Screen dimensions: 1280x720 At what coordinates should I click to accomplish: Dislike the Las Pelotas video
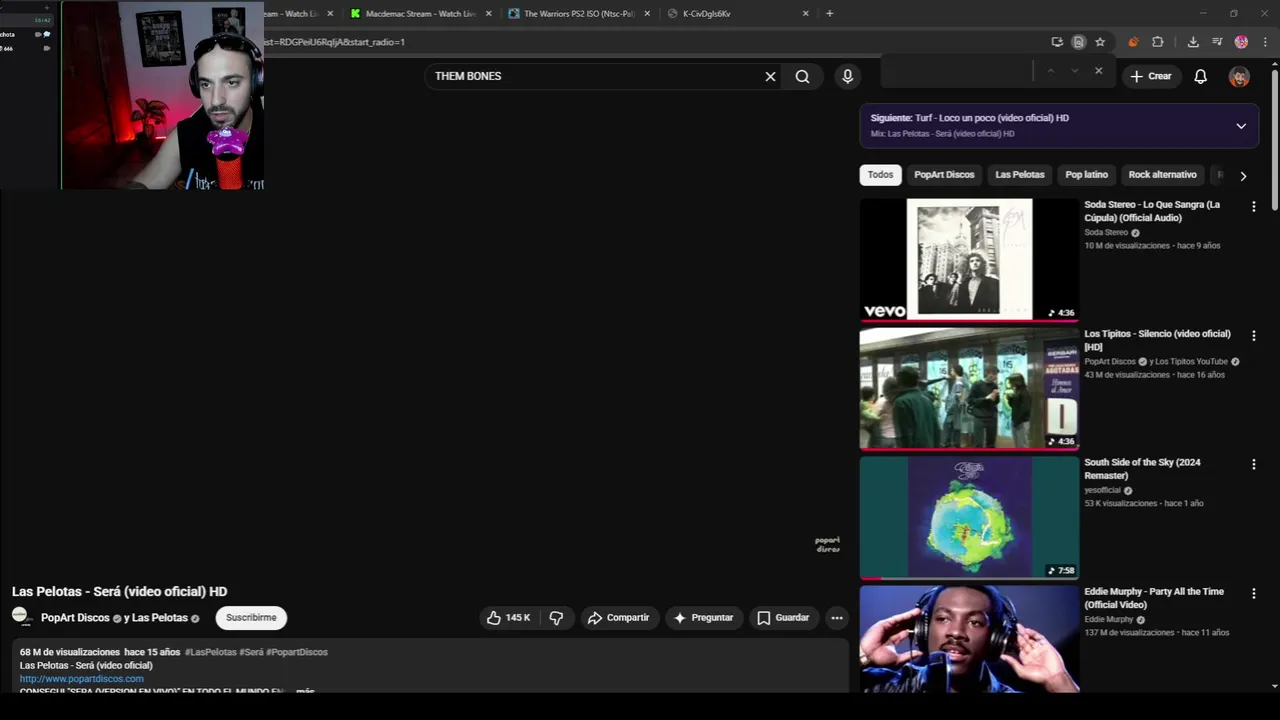point(556,618)
